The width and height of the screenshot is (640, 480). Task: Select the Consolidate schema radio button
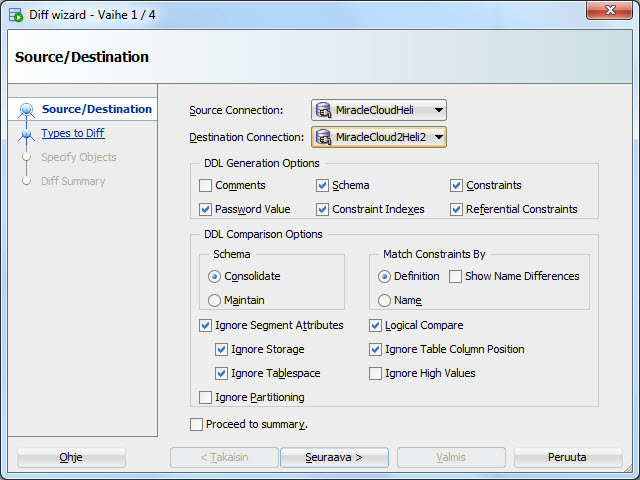[214, 276]
